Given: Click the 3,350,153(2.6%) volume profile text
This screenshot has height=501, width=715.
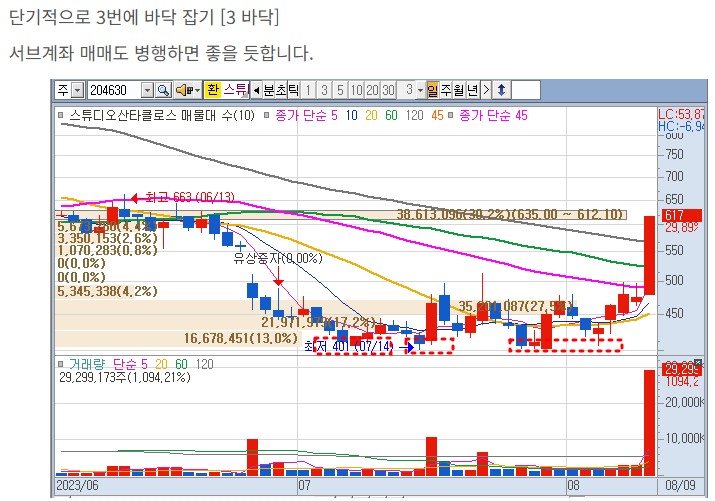Looking at the screenshot, I should [x=107, y=238].
